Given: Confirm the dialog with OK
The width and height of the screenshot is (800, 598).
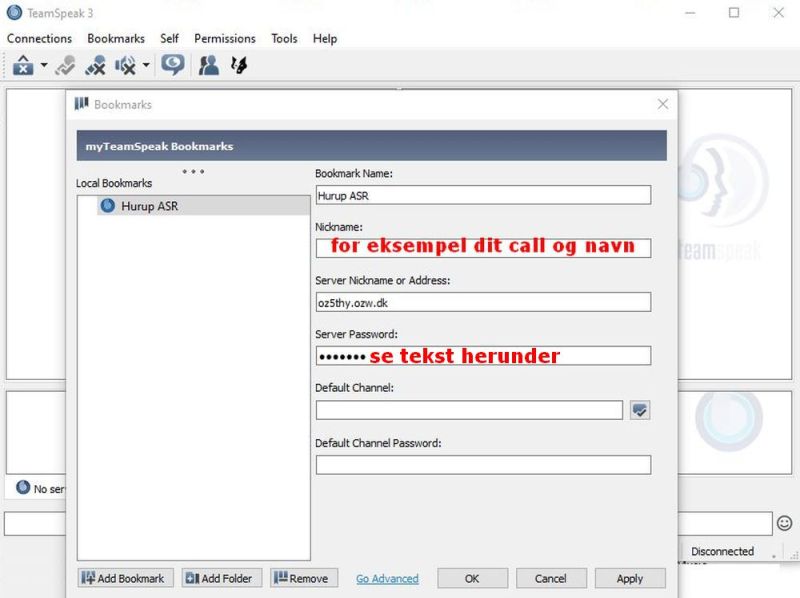Looking at the screenshot, I should 472,578.
